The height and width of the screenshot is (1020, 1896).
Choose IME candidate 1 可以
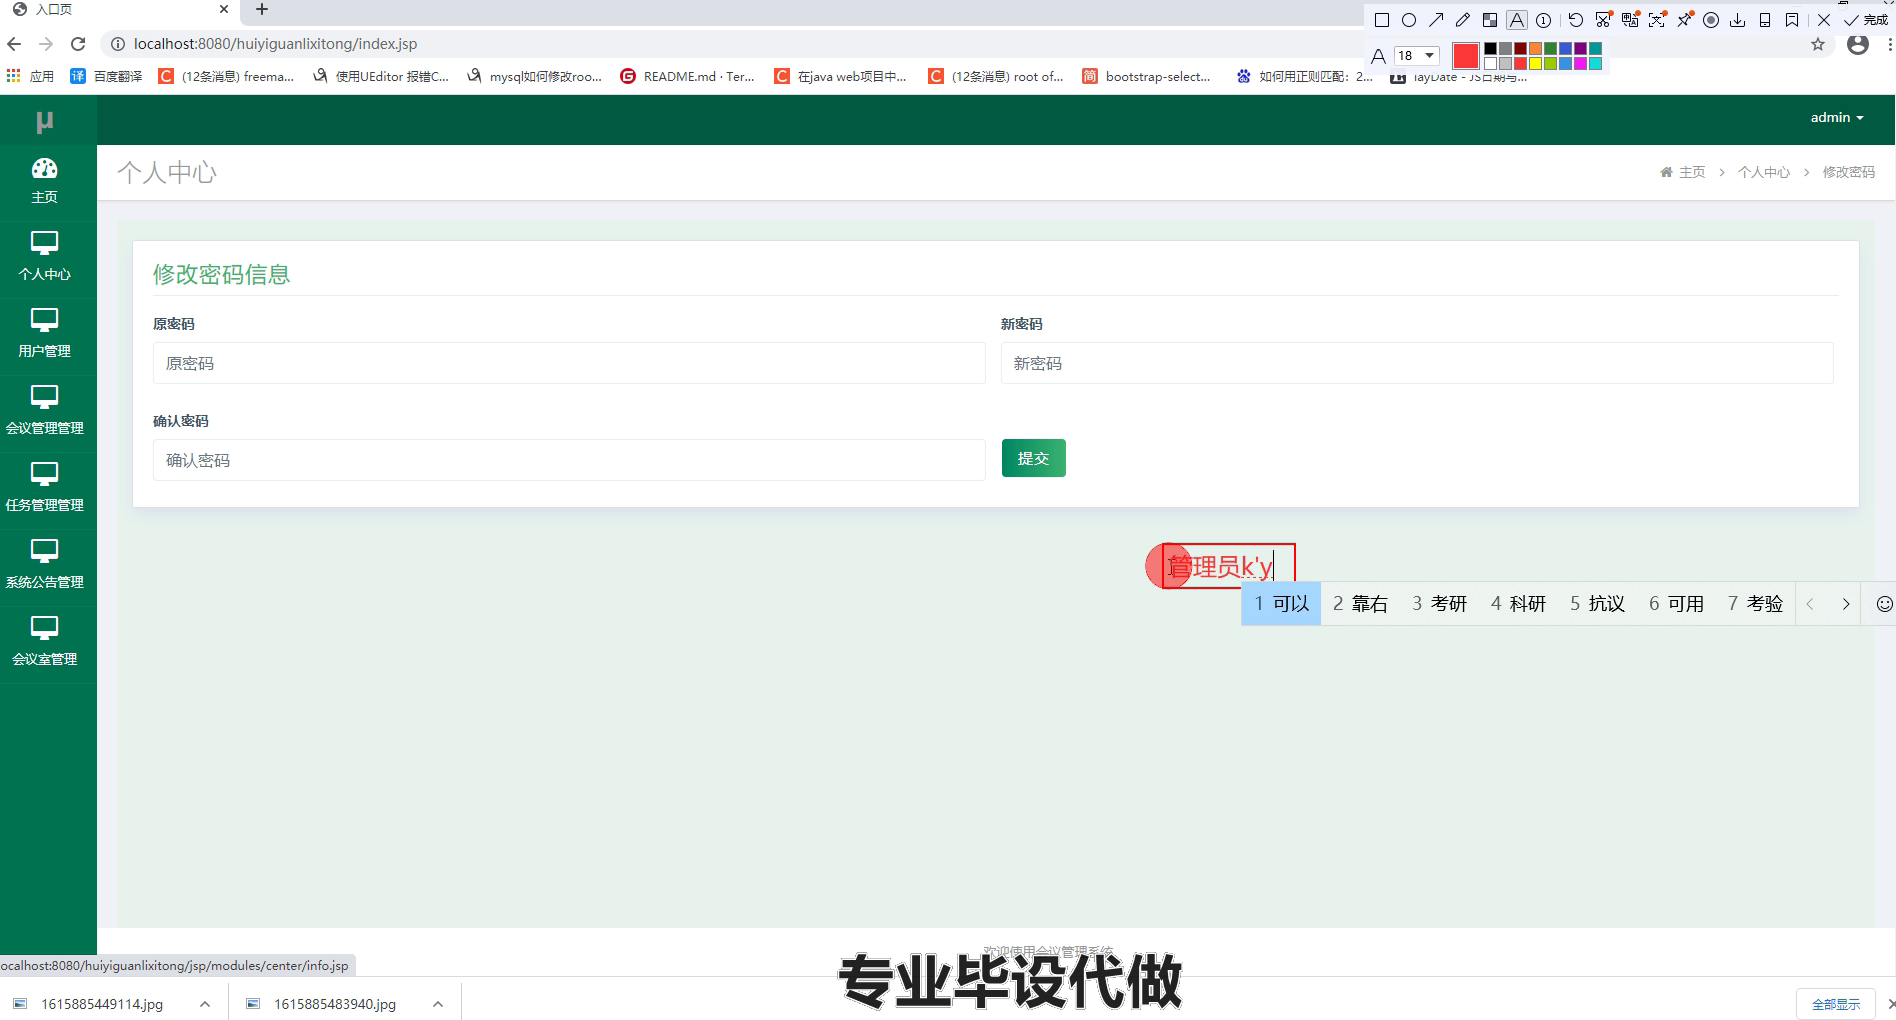[x=1281, y=604]
